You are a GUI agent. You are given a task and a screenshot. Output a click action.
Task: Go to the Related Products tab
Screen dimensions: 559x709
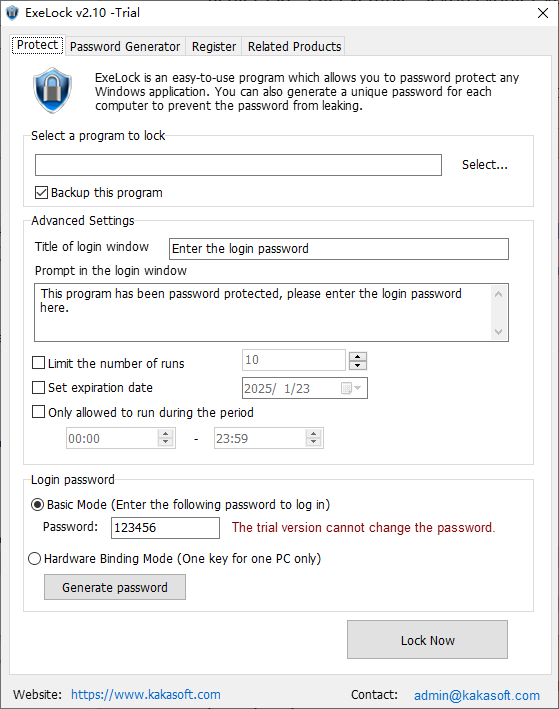pyautogui.click(x=294, y=47)
